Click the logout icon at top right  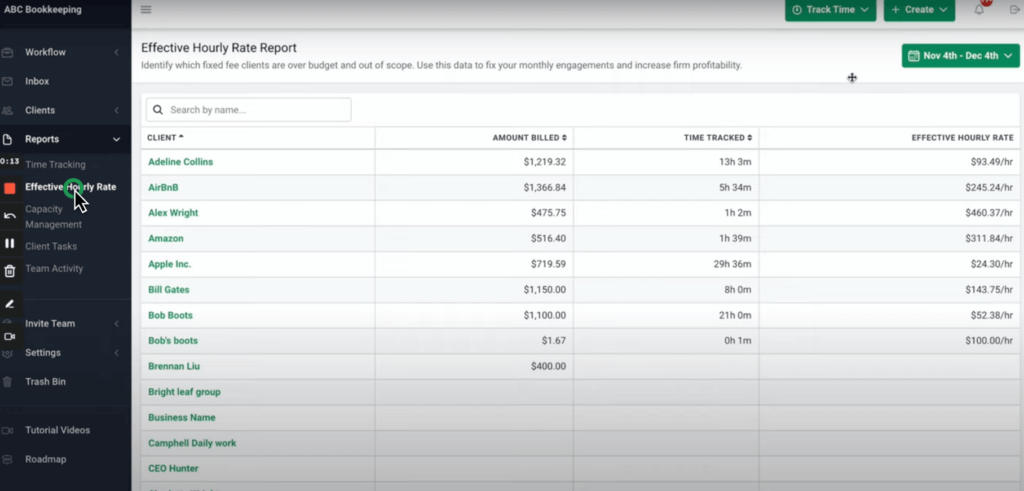(1014, 9)
